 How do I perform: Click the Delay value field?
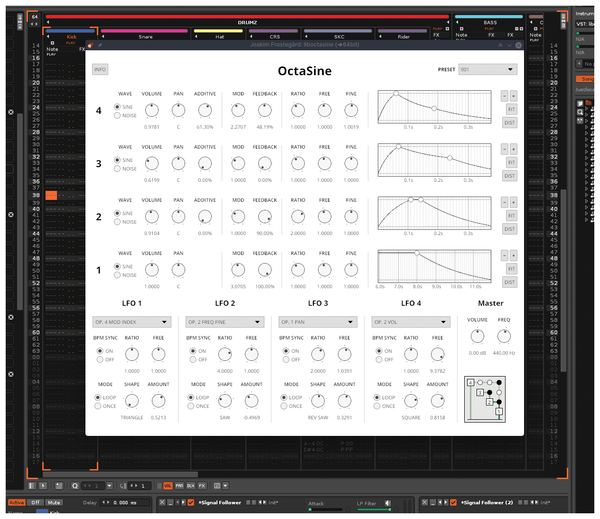click(125, 503)
